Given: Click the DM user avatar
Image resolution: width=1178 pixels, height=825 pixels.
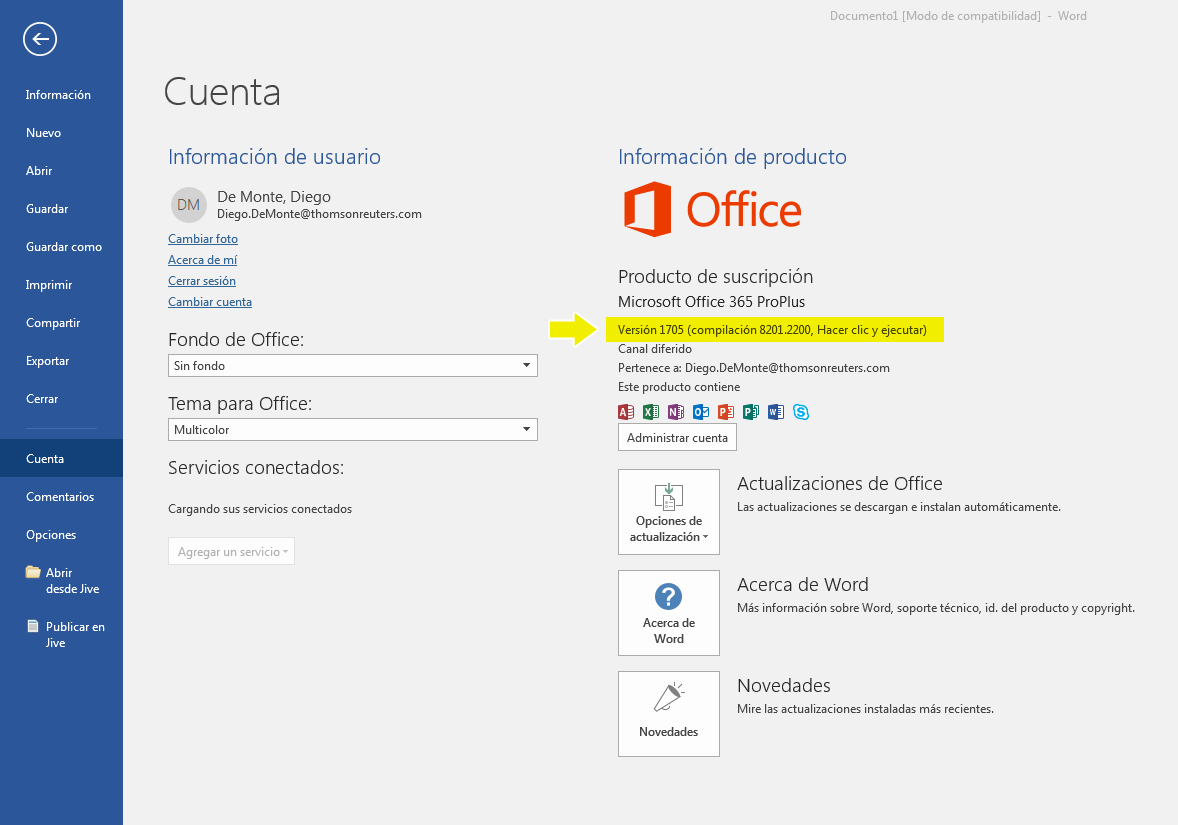Looking at the screenshot, I should pyautogui.click(x=188, y=204).
